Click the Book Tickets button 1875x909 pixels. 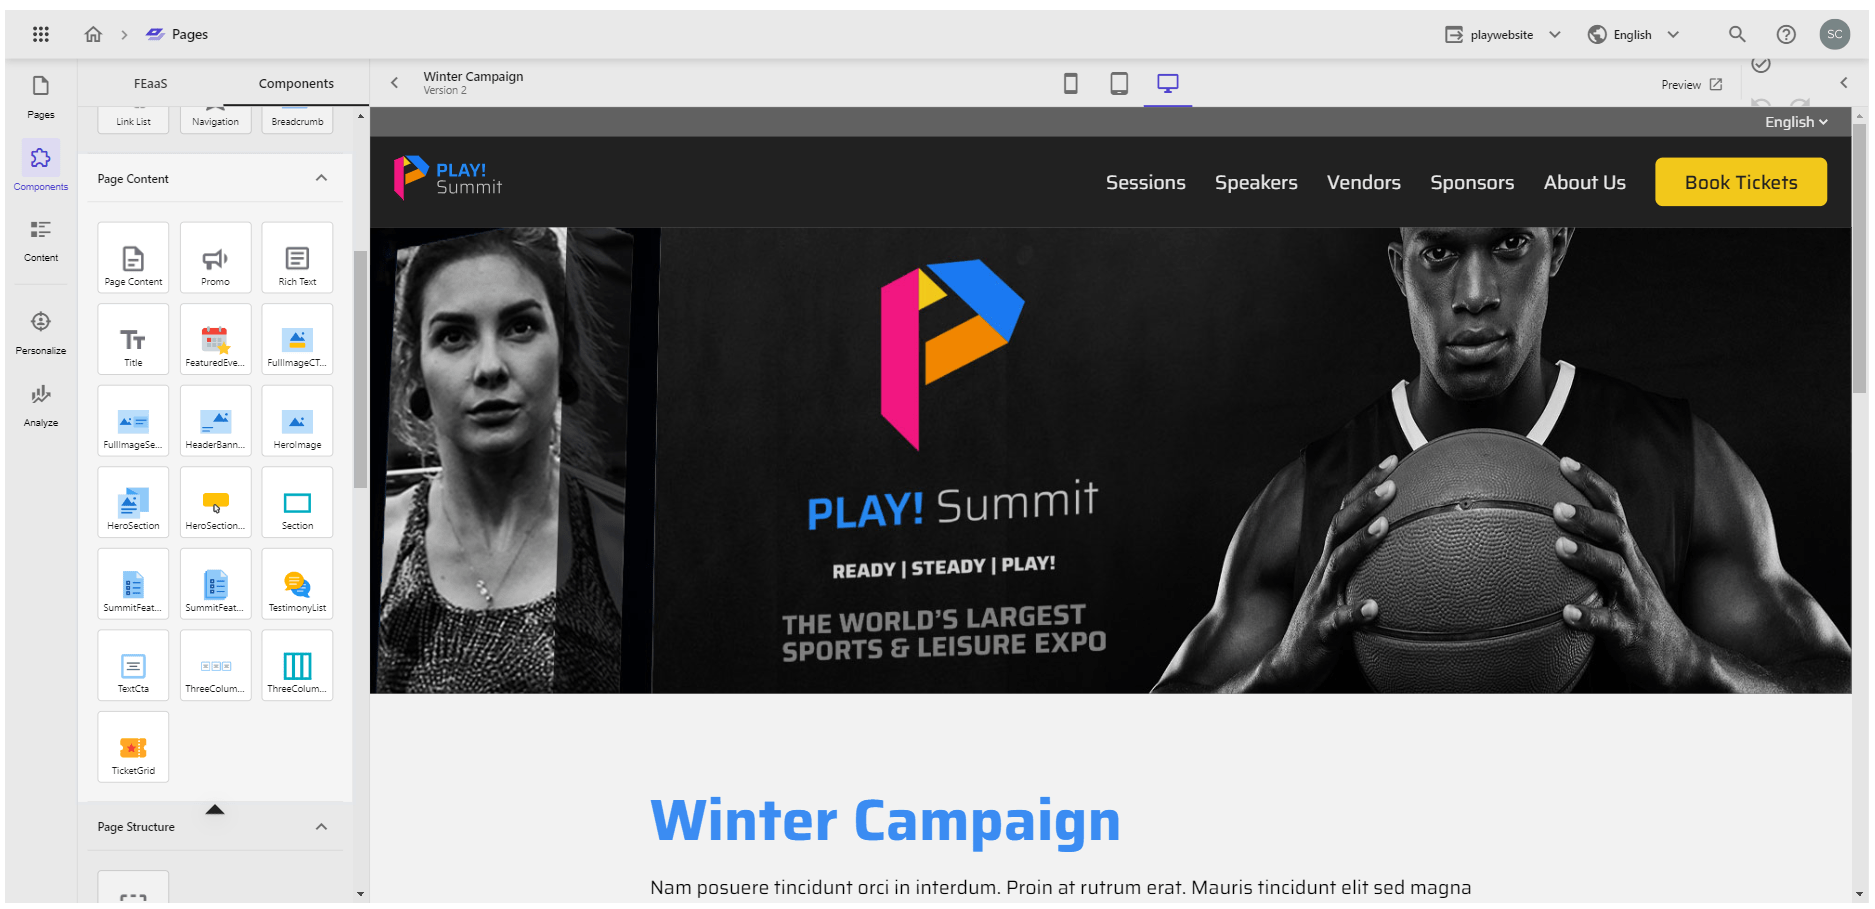[x=1741, y=182]
